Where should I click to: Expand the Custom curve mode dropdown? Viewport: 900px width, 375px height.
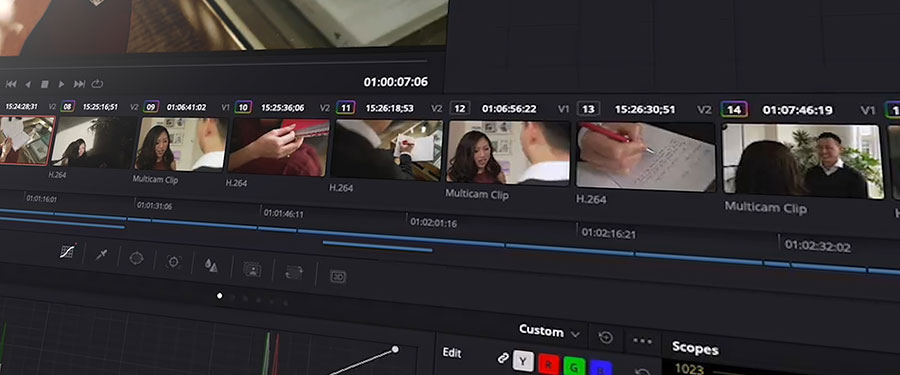pyautogui.click(x=549, y=331)
